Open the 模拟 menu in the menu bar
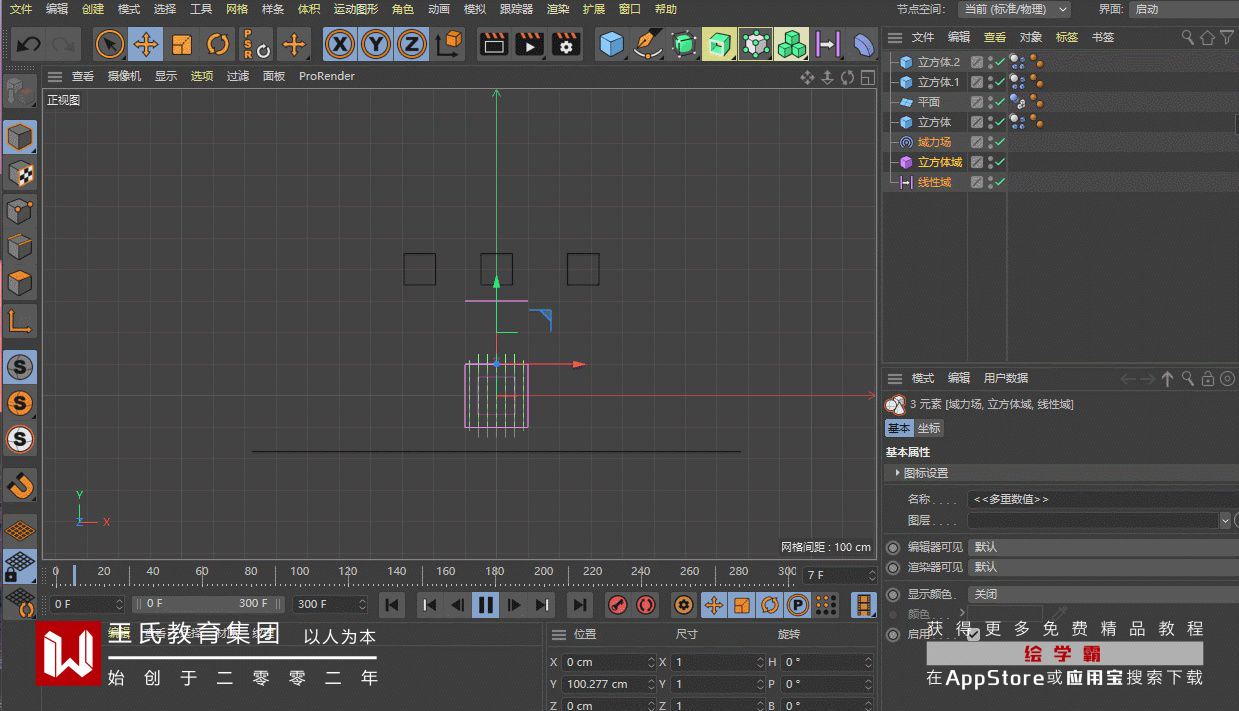The width and height of the screenshot is (1239, 711). pyautogui.click(x=475, y=9)
